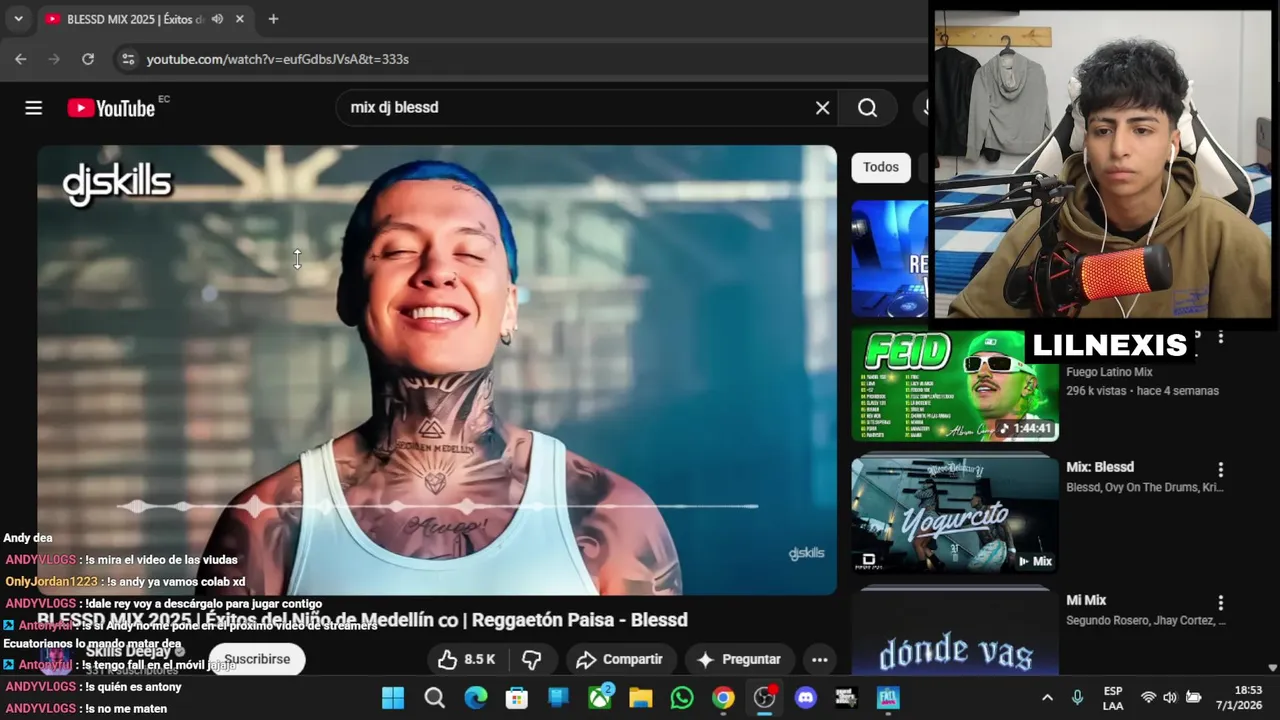Click the Mi Mix title

(x=1086, y=600)
